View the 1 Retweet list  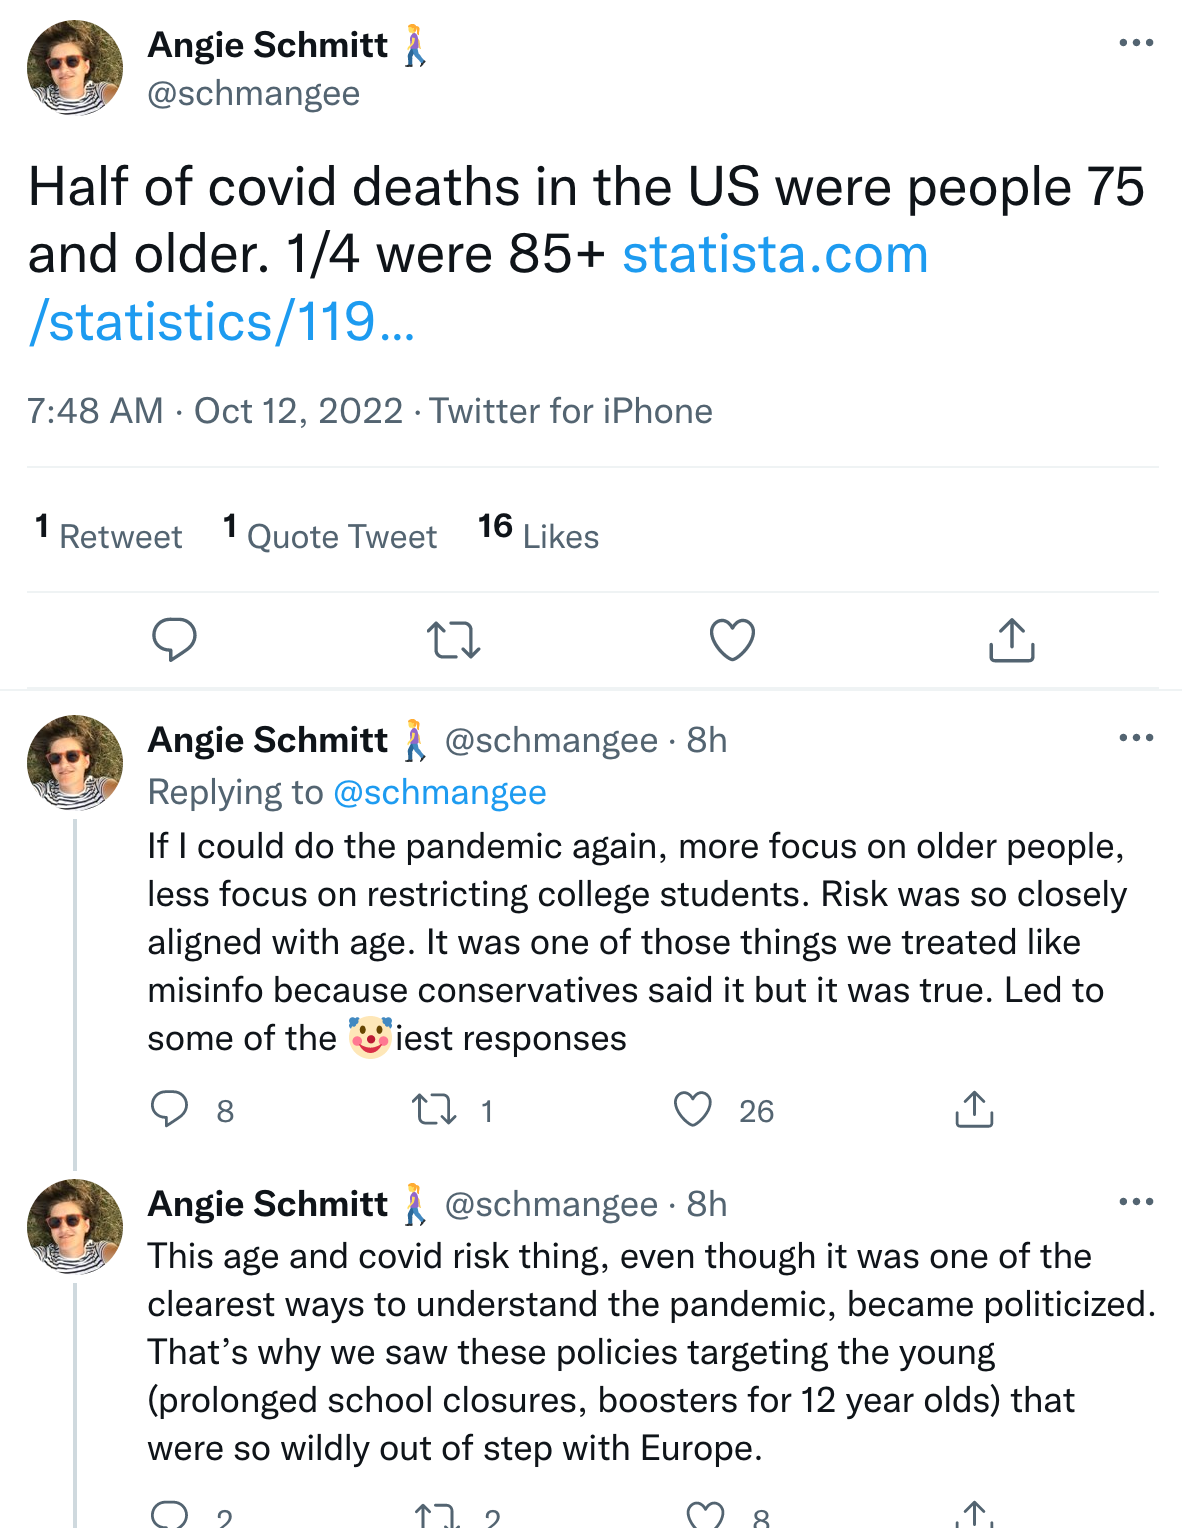[109, 534]
